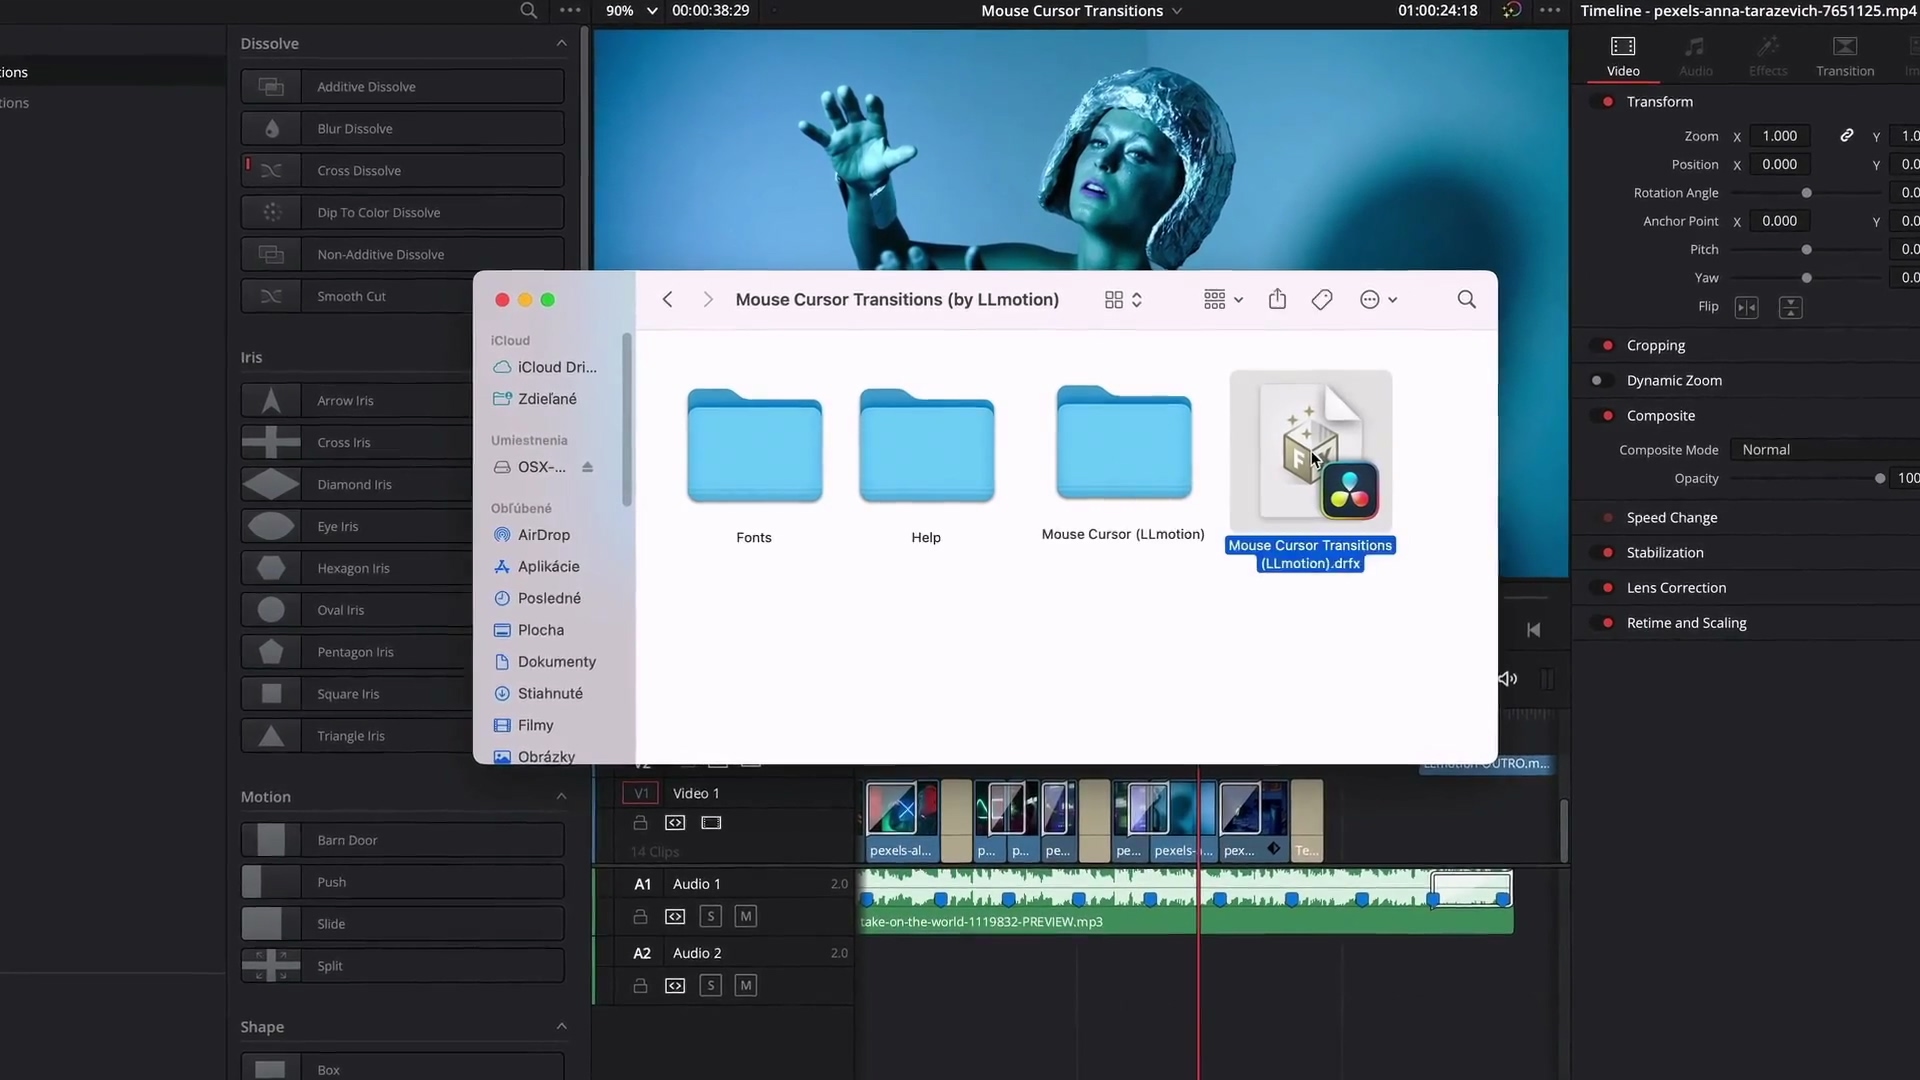Select the Non-Additive Dissolve transition

point(402,255)
